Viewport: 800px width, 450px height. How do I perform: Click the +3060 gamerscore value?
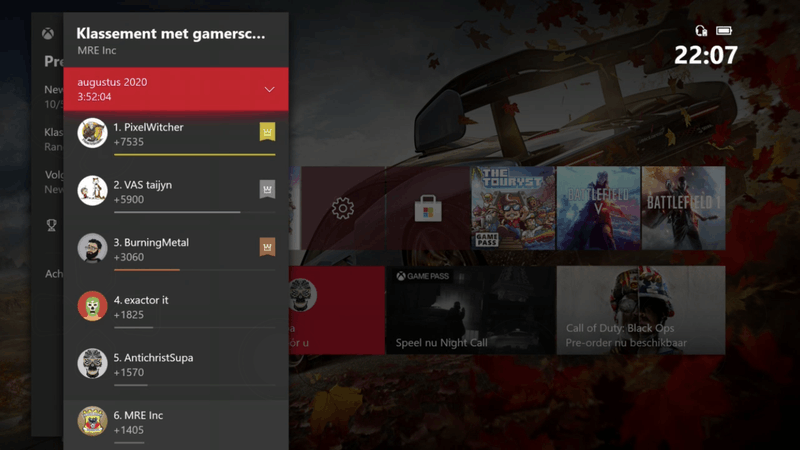coord(129,257)
